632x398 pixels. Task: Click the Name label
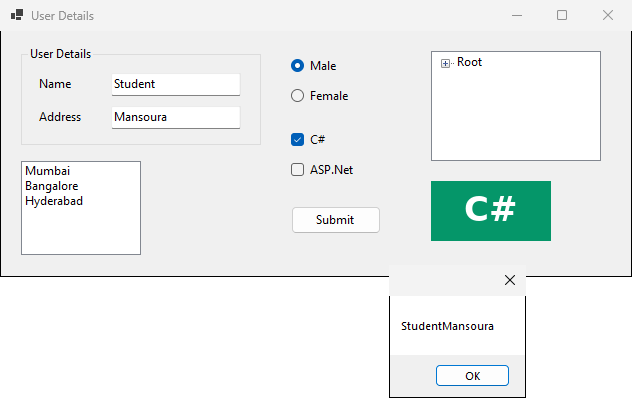[x=55, y=84]
